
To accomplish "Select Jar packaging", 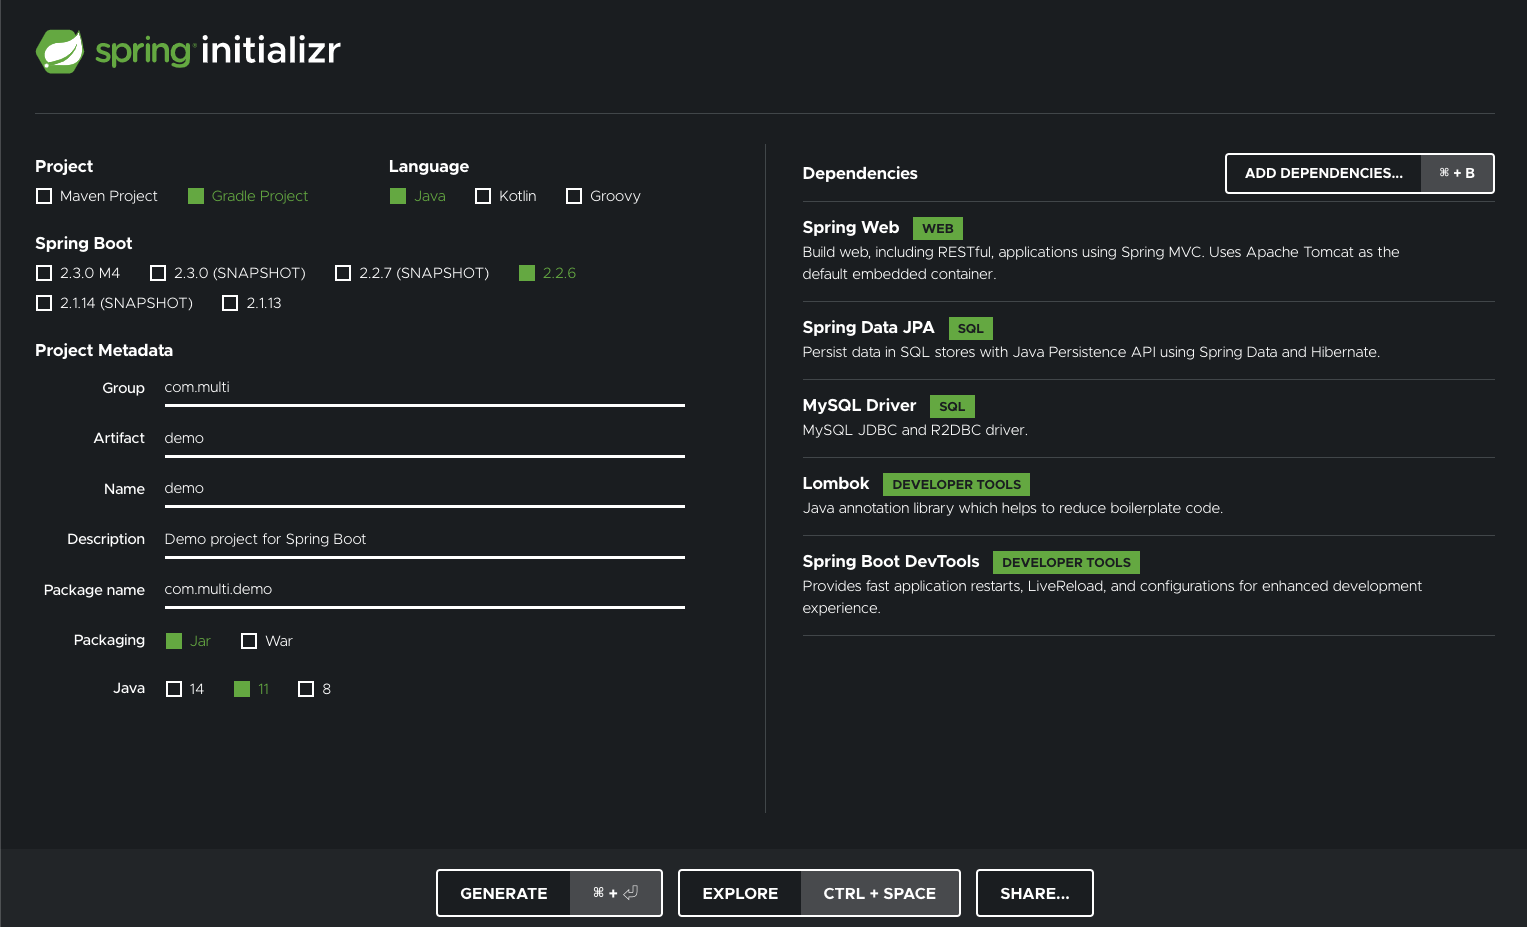I will click(188, 641).
